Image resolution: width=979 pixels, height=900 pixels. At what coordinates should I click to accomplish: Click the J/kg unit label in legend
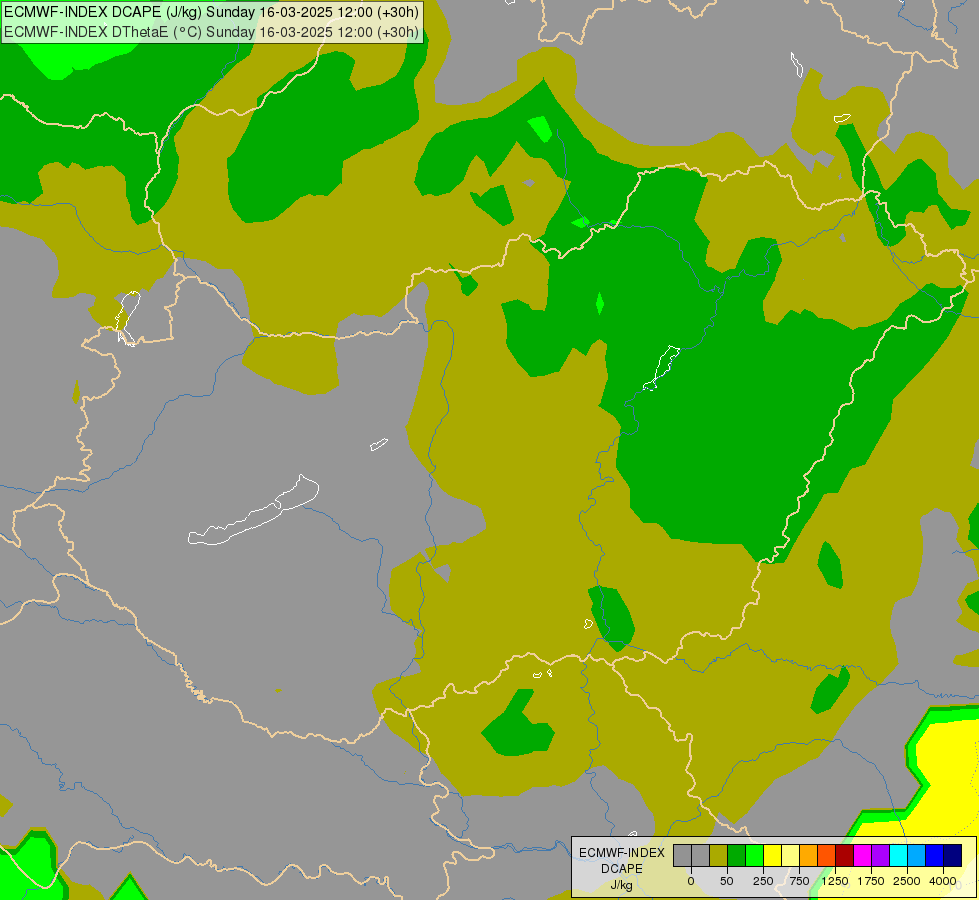point(622,886)
